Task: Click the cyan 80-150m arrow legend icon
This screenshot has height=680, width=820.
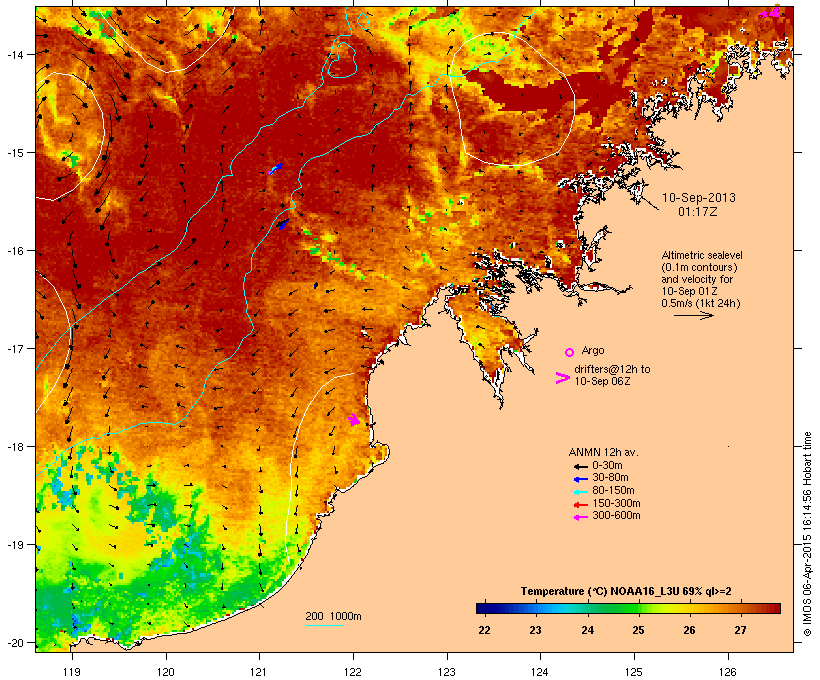Action: click(581, 492)
